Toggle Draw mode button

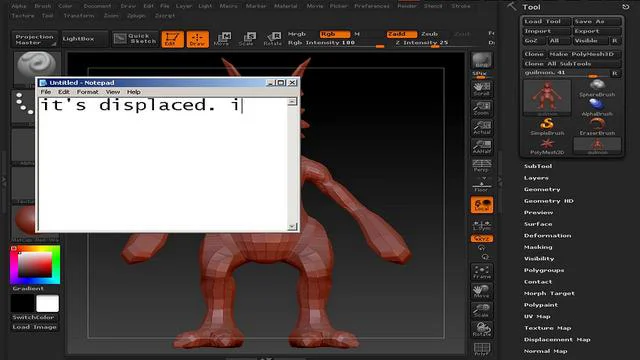(x=198, y=39)
